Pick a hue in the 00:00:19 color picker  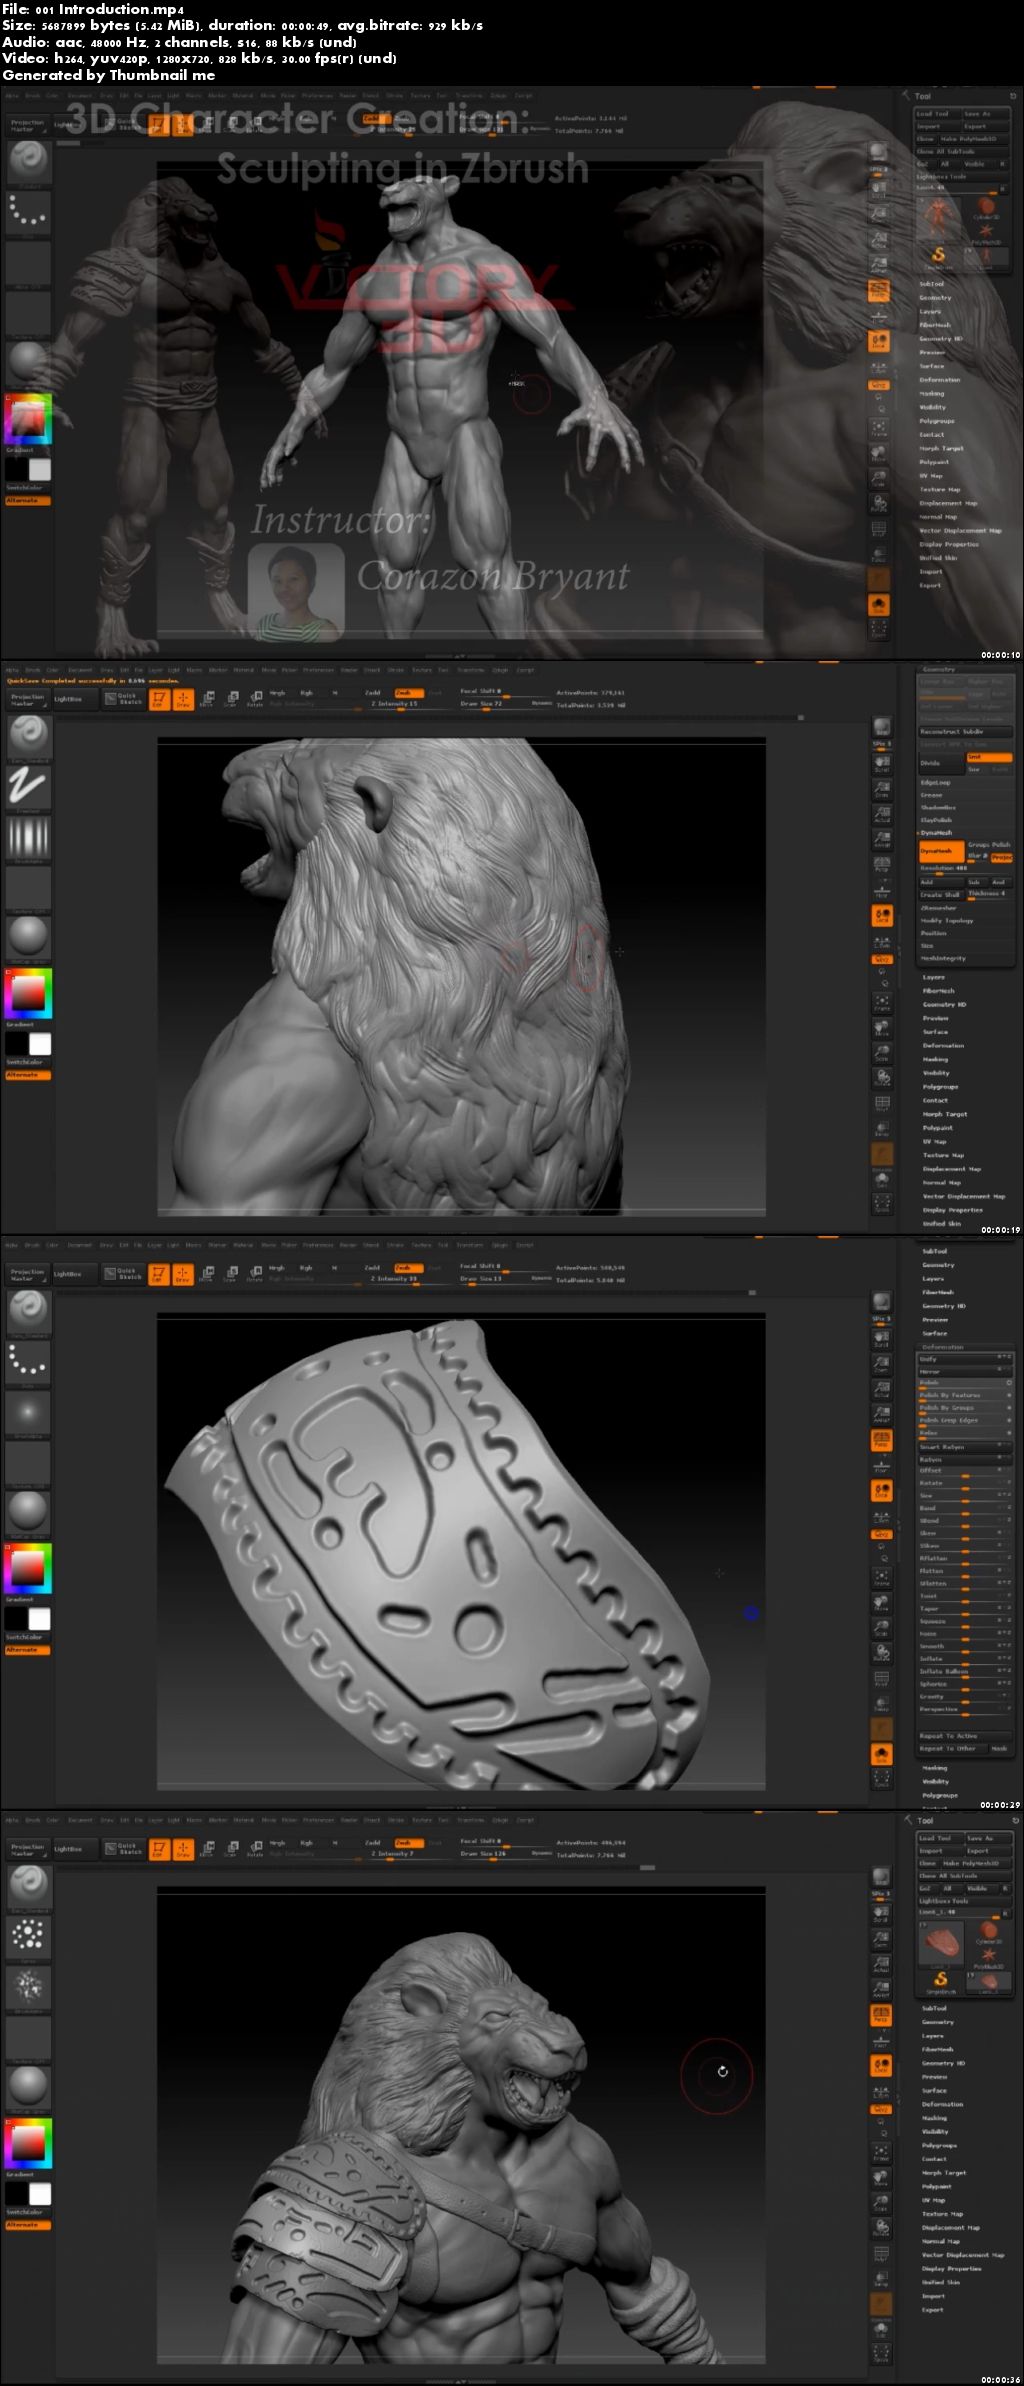28,993
